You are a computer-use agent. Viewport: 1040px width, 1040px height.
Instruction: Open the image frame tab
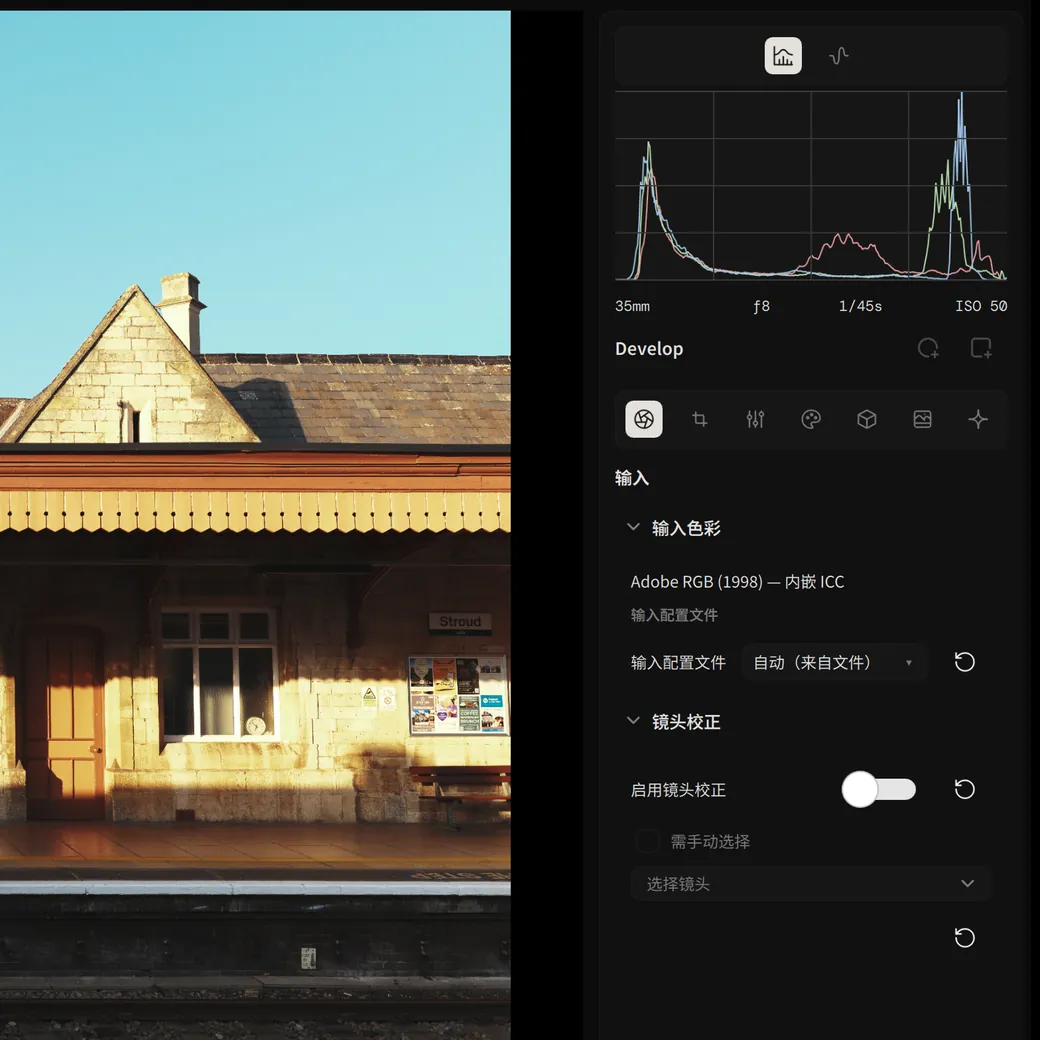(922, 419)
